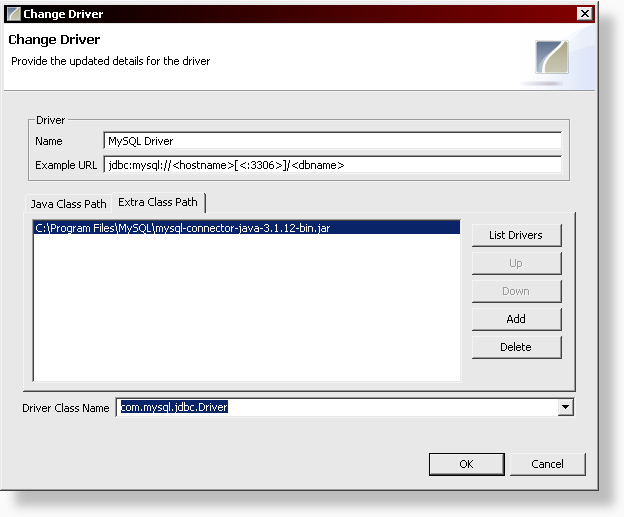The height and width of the screenshot is (517, 624).
Task: Confirm changes with the OK button
Action: 466,464
